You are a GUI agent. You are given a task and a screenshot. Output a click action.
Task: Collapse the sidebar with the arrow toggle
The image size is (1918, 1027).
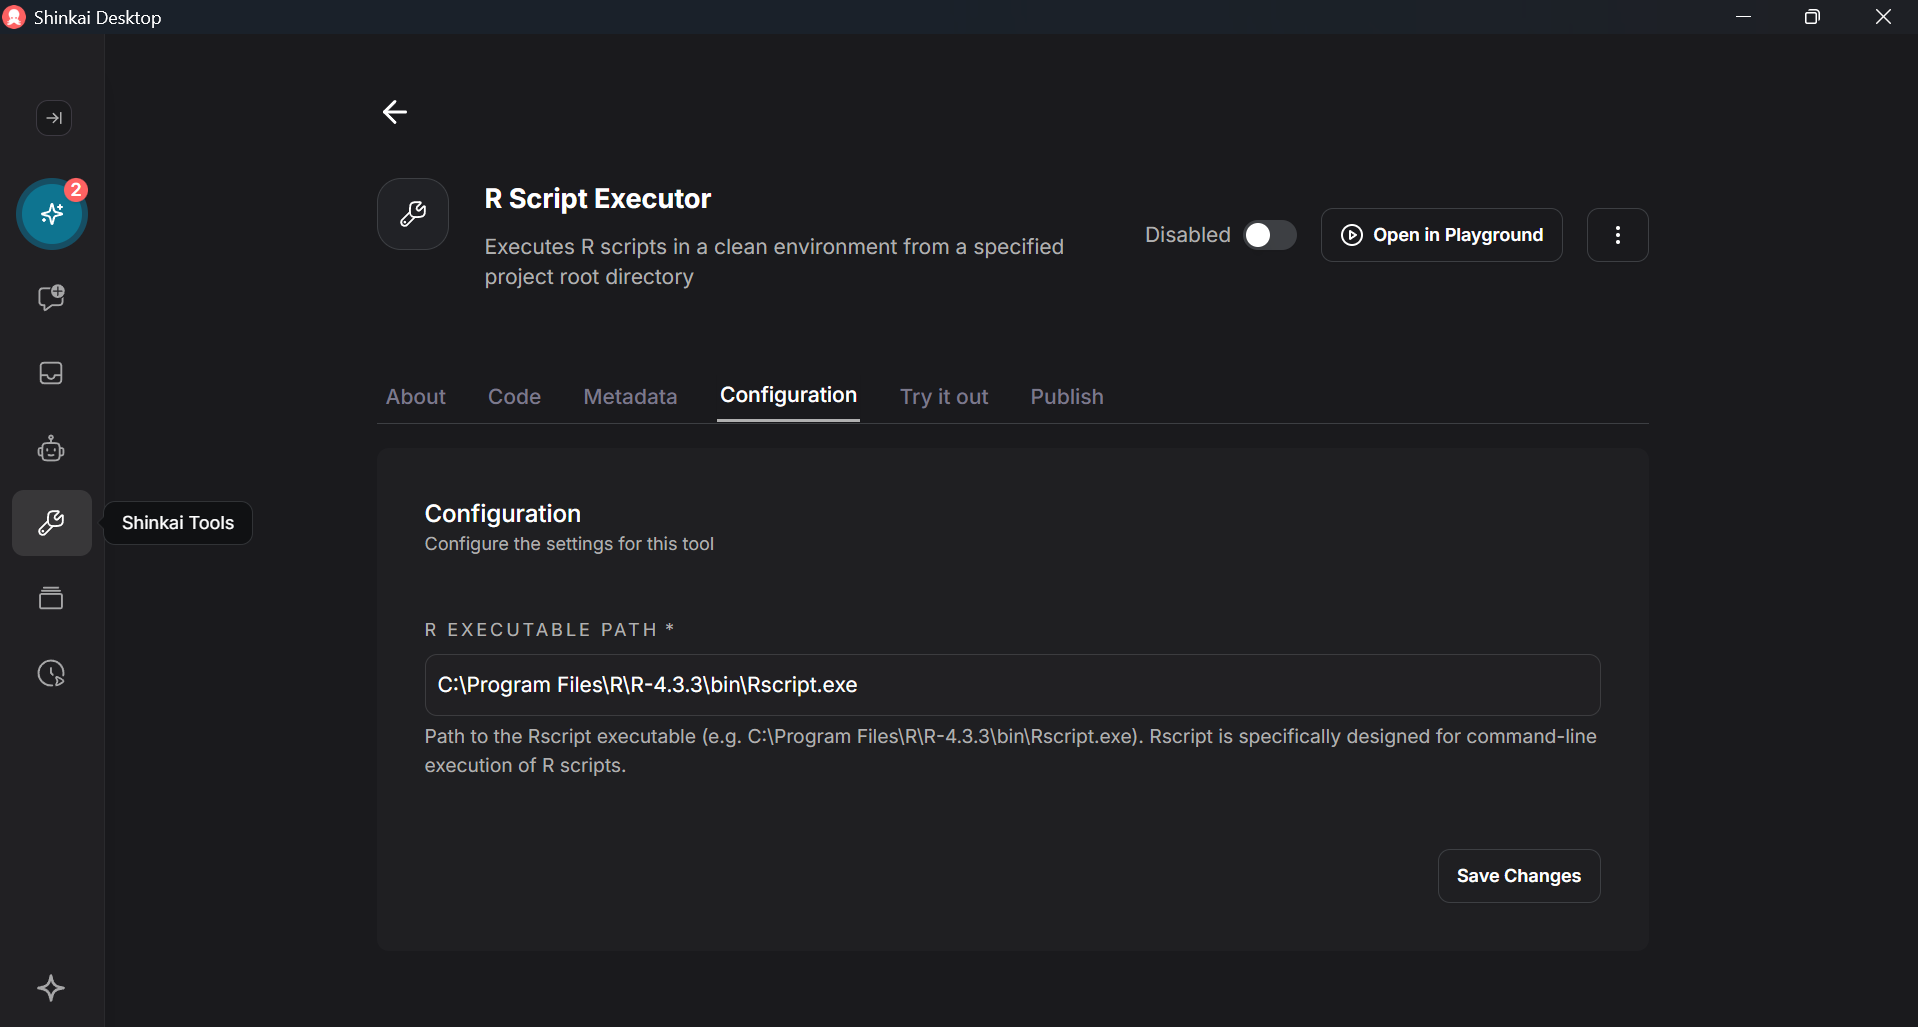click(x=53, y=118)
